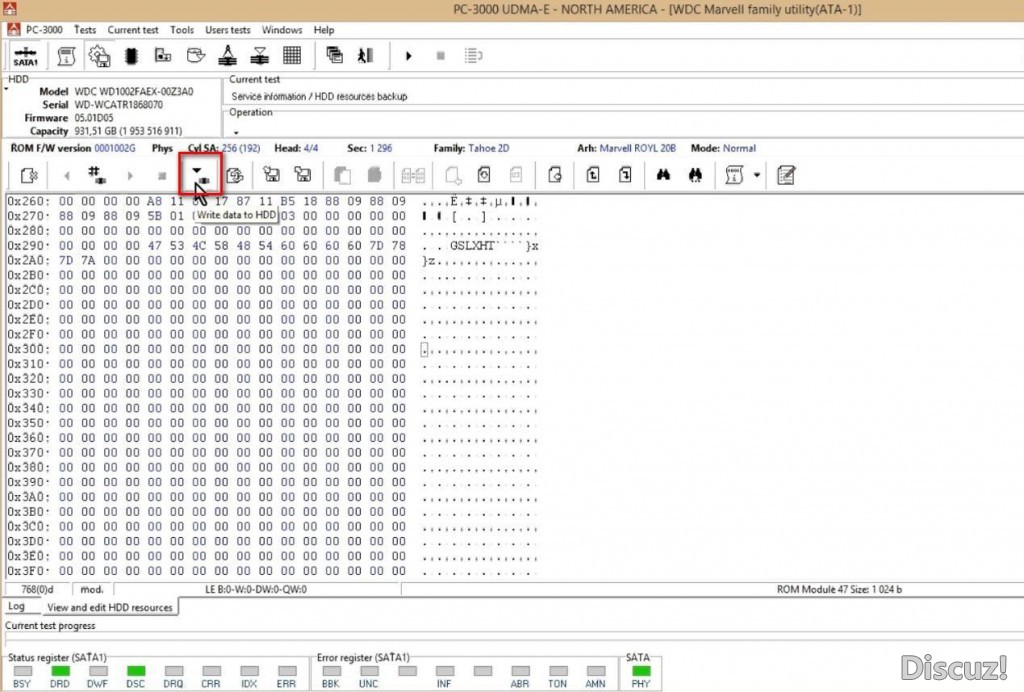Click the black chip icon
Viewport: 1024px width, 692px height.
click(131, 56)
